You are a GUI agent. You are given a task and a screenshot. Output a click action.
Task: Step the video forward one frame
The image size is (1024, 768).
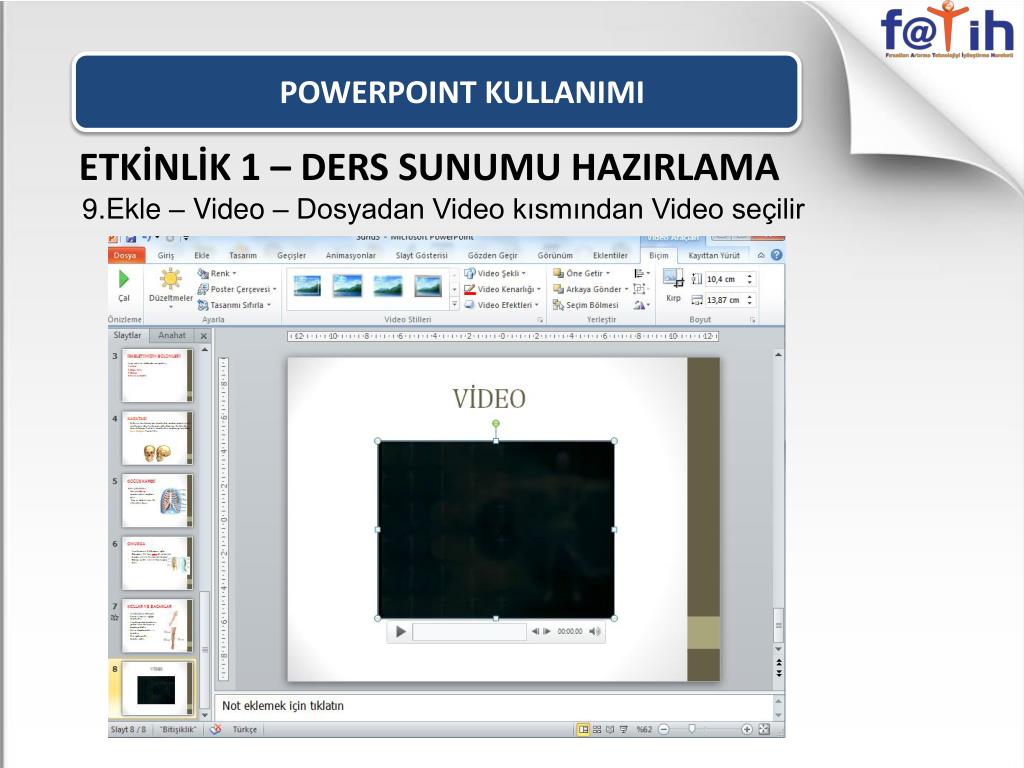(x=547, y=632)
